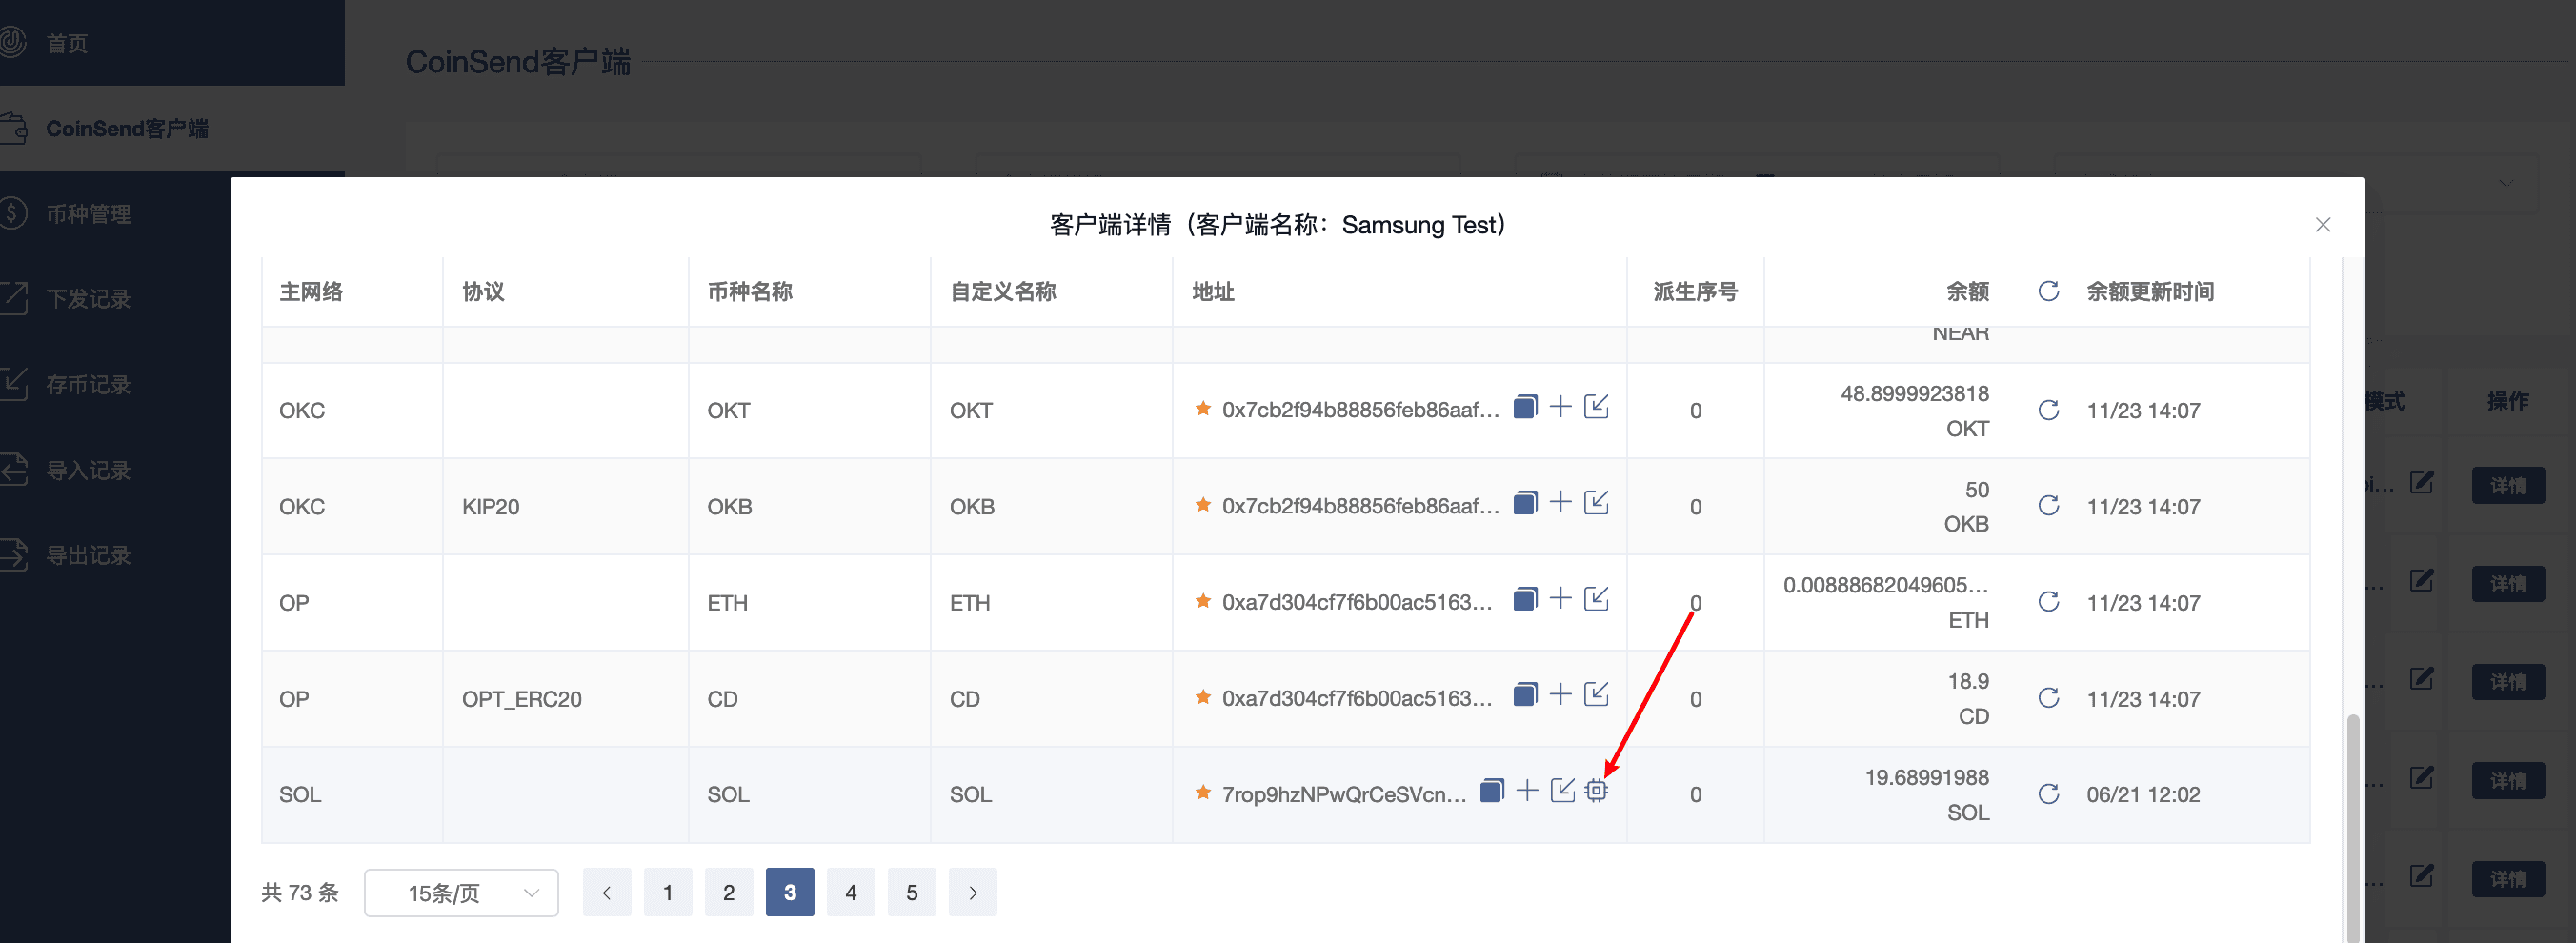
Task: Refresh the OKT balance
Action: click(x=2048, y=410)
